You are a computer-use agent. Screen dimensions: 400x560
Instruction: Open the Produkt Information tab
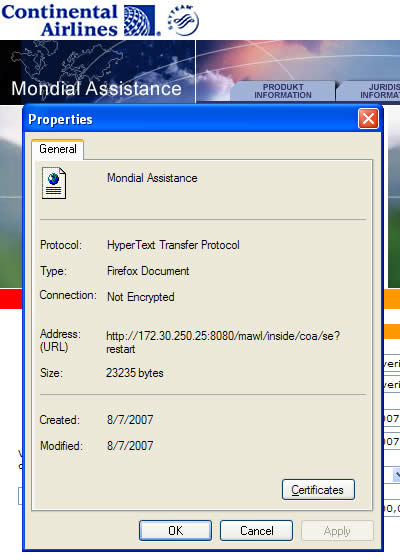coord(282,91)
